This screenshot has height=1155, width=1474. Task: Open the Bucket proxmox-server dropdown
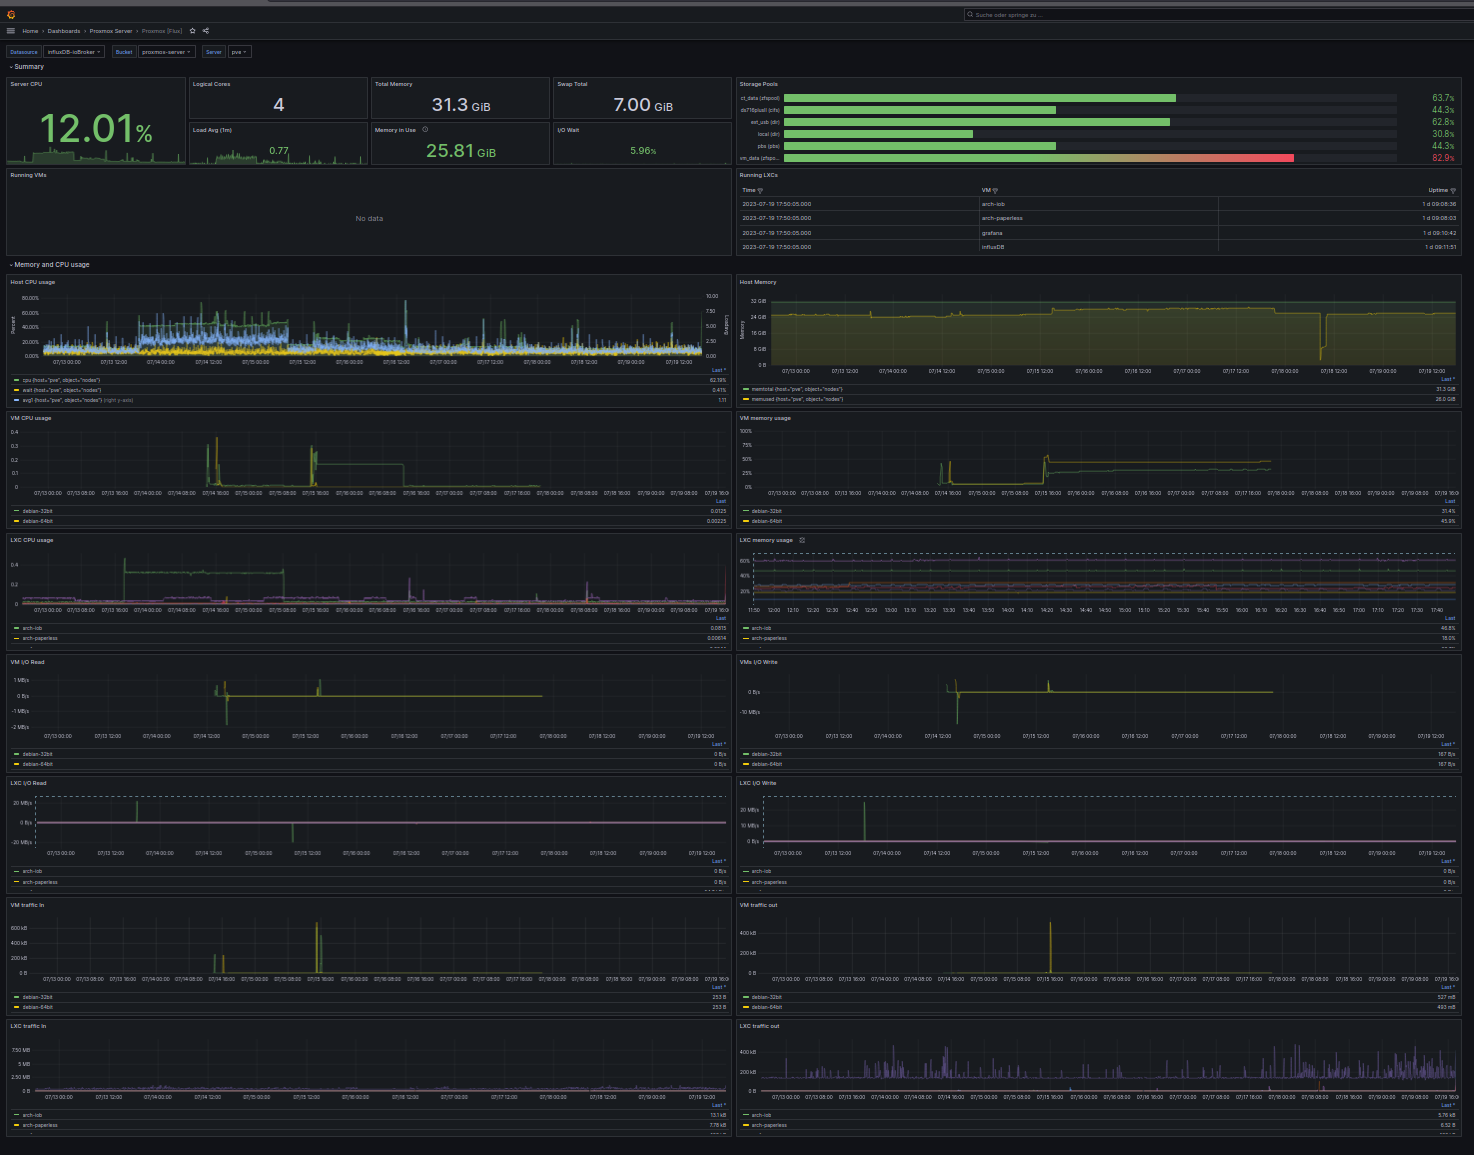[165, 52]
